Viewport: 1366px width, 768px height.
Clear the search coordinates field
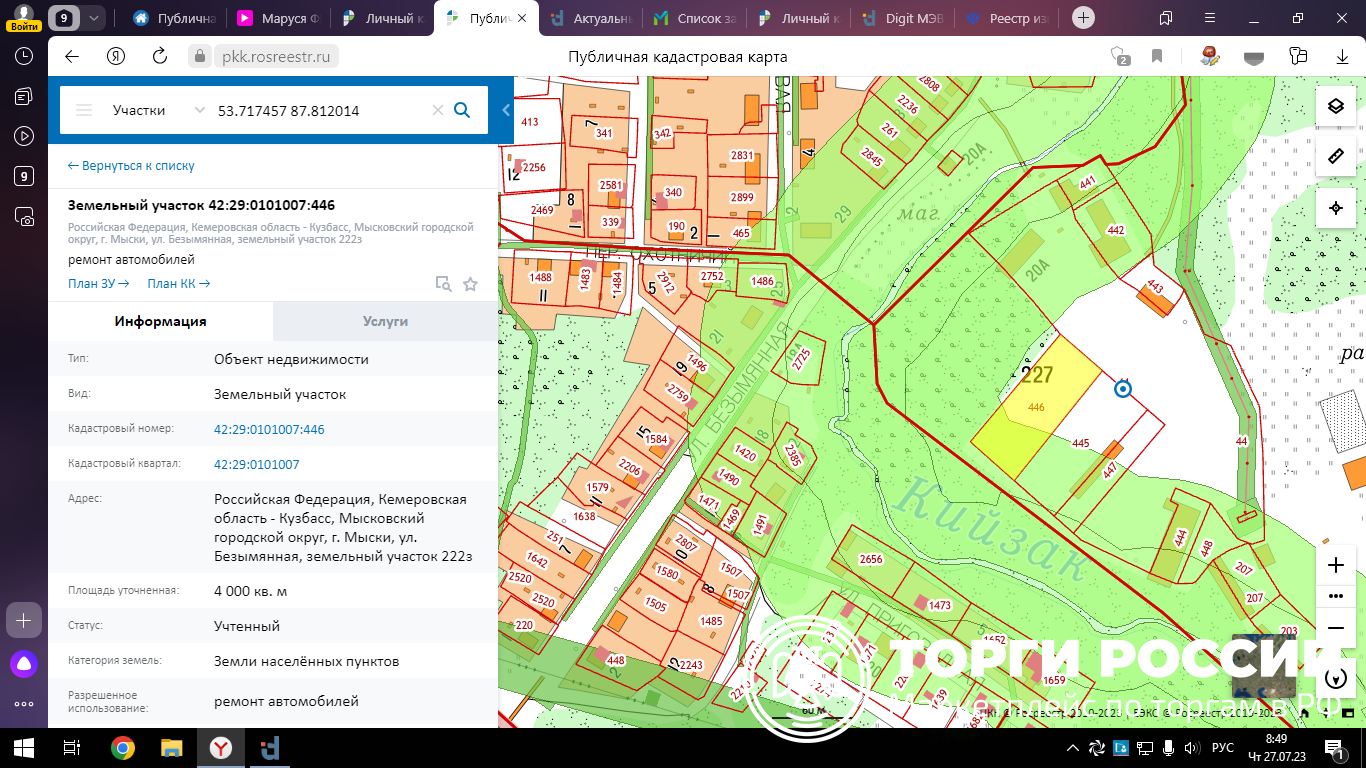(x=437, y=110)
